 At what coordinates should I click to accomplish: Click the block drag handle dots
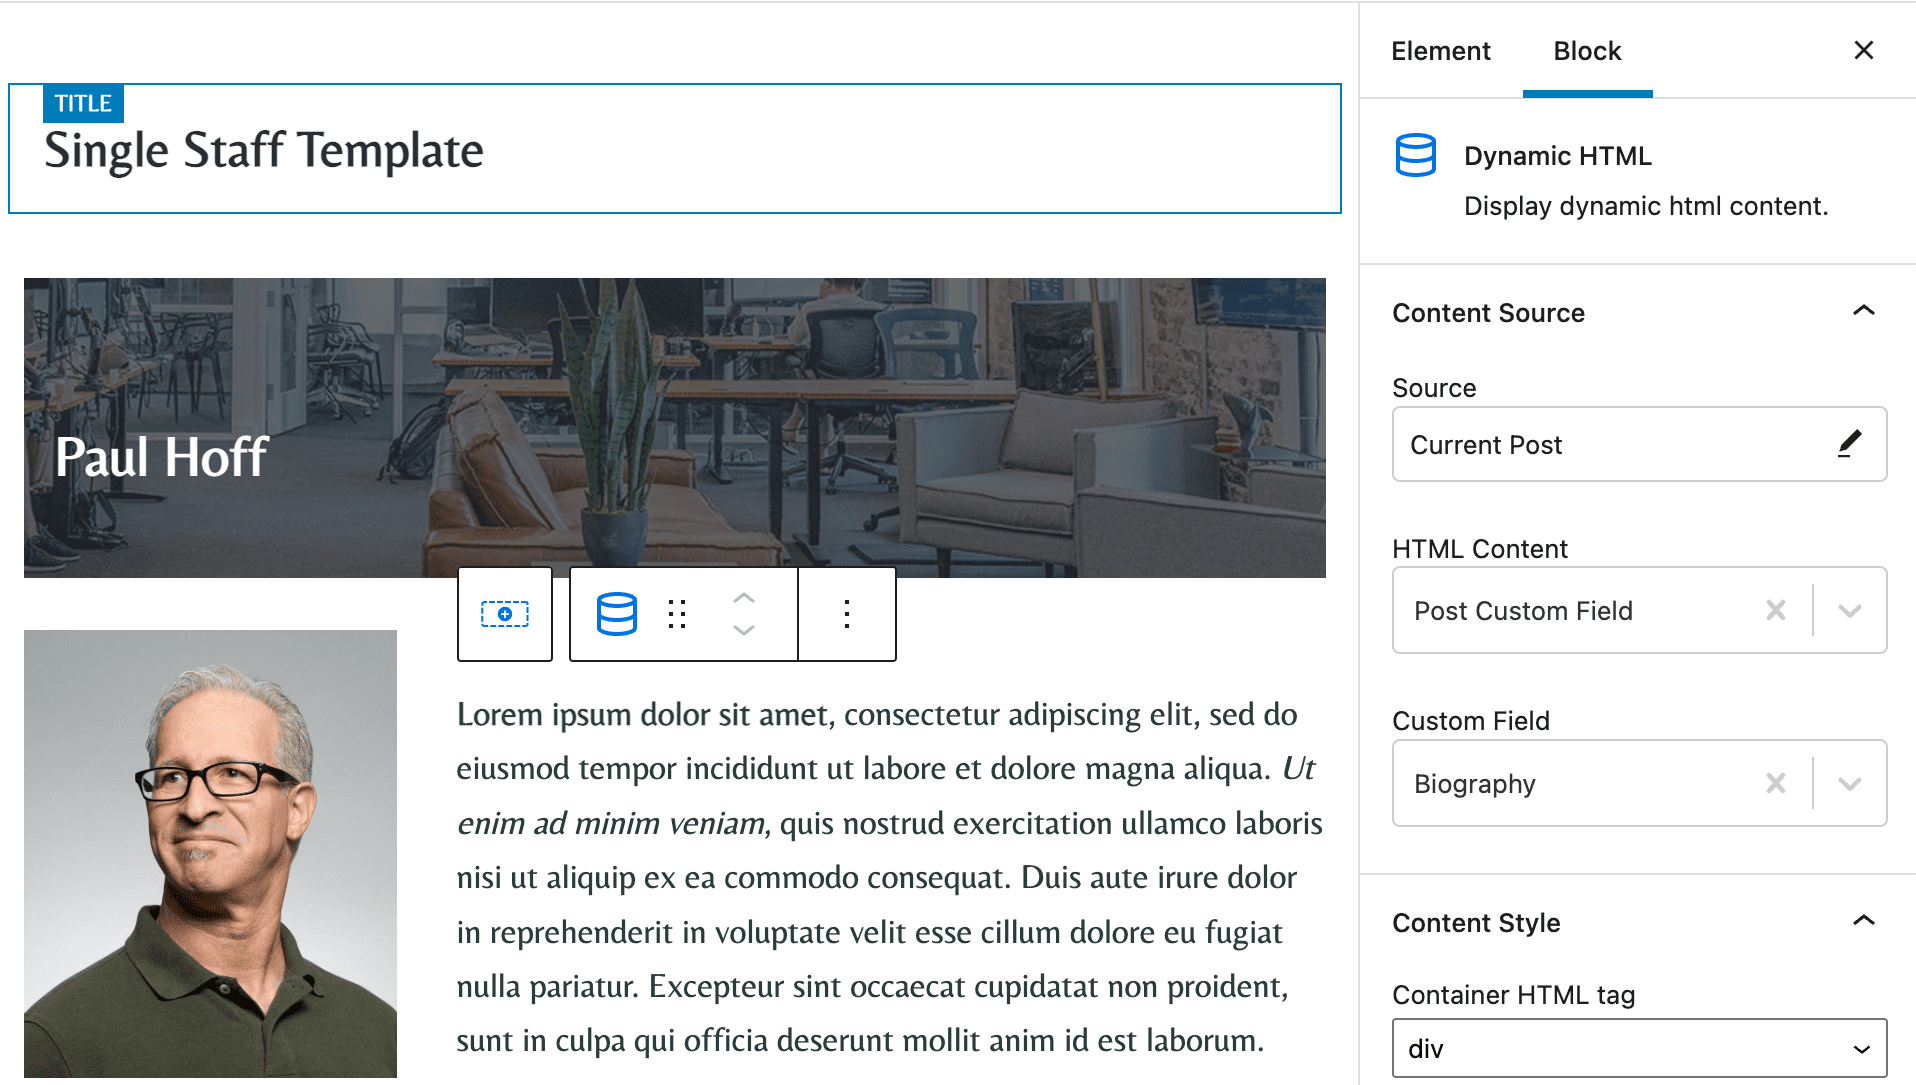click(x=677, y=614)
